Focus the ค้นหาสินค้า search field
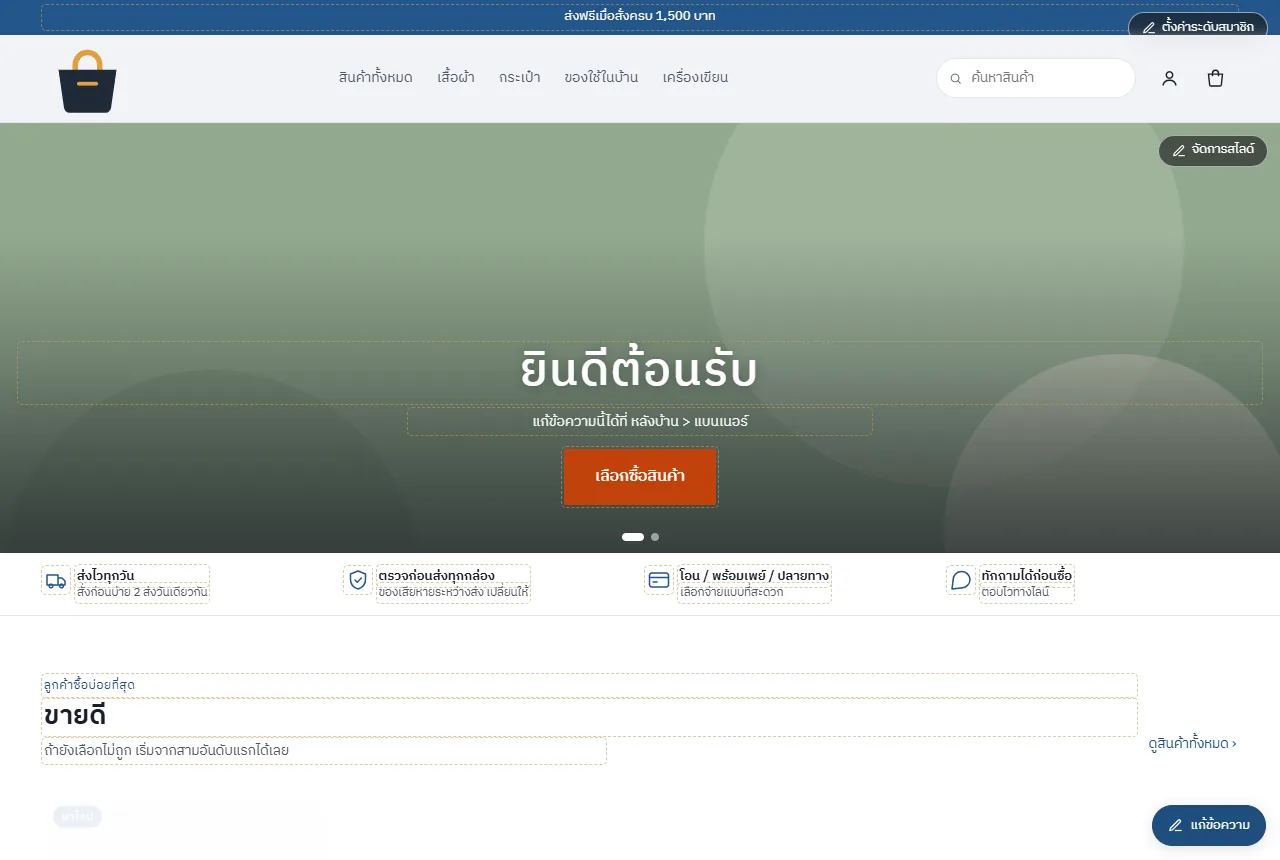1280x860 pixels. pyautogui.click(x=1036, y=78)
